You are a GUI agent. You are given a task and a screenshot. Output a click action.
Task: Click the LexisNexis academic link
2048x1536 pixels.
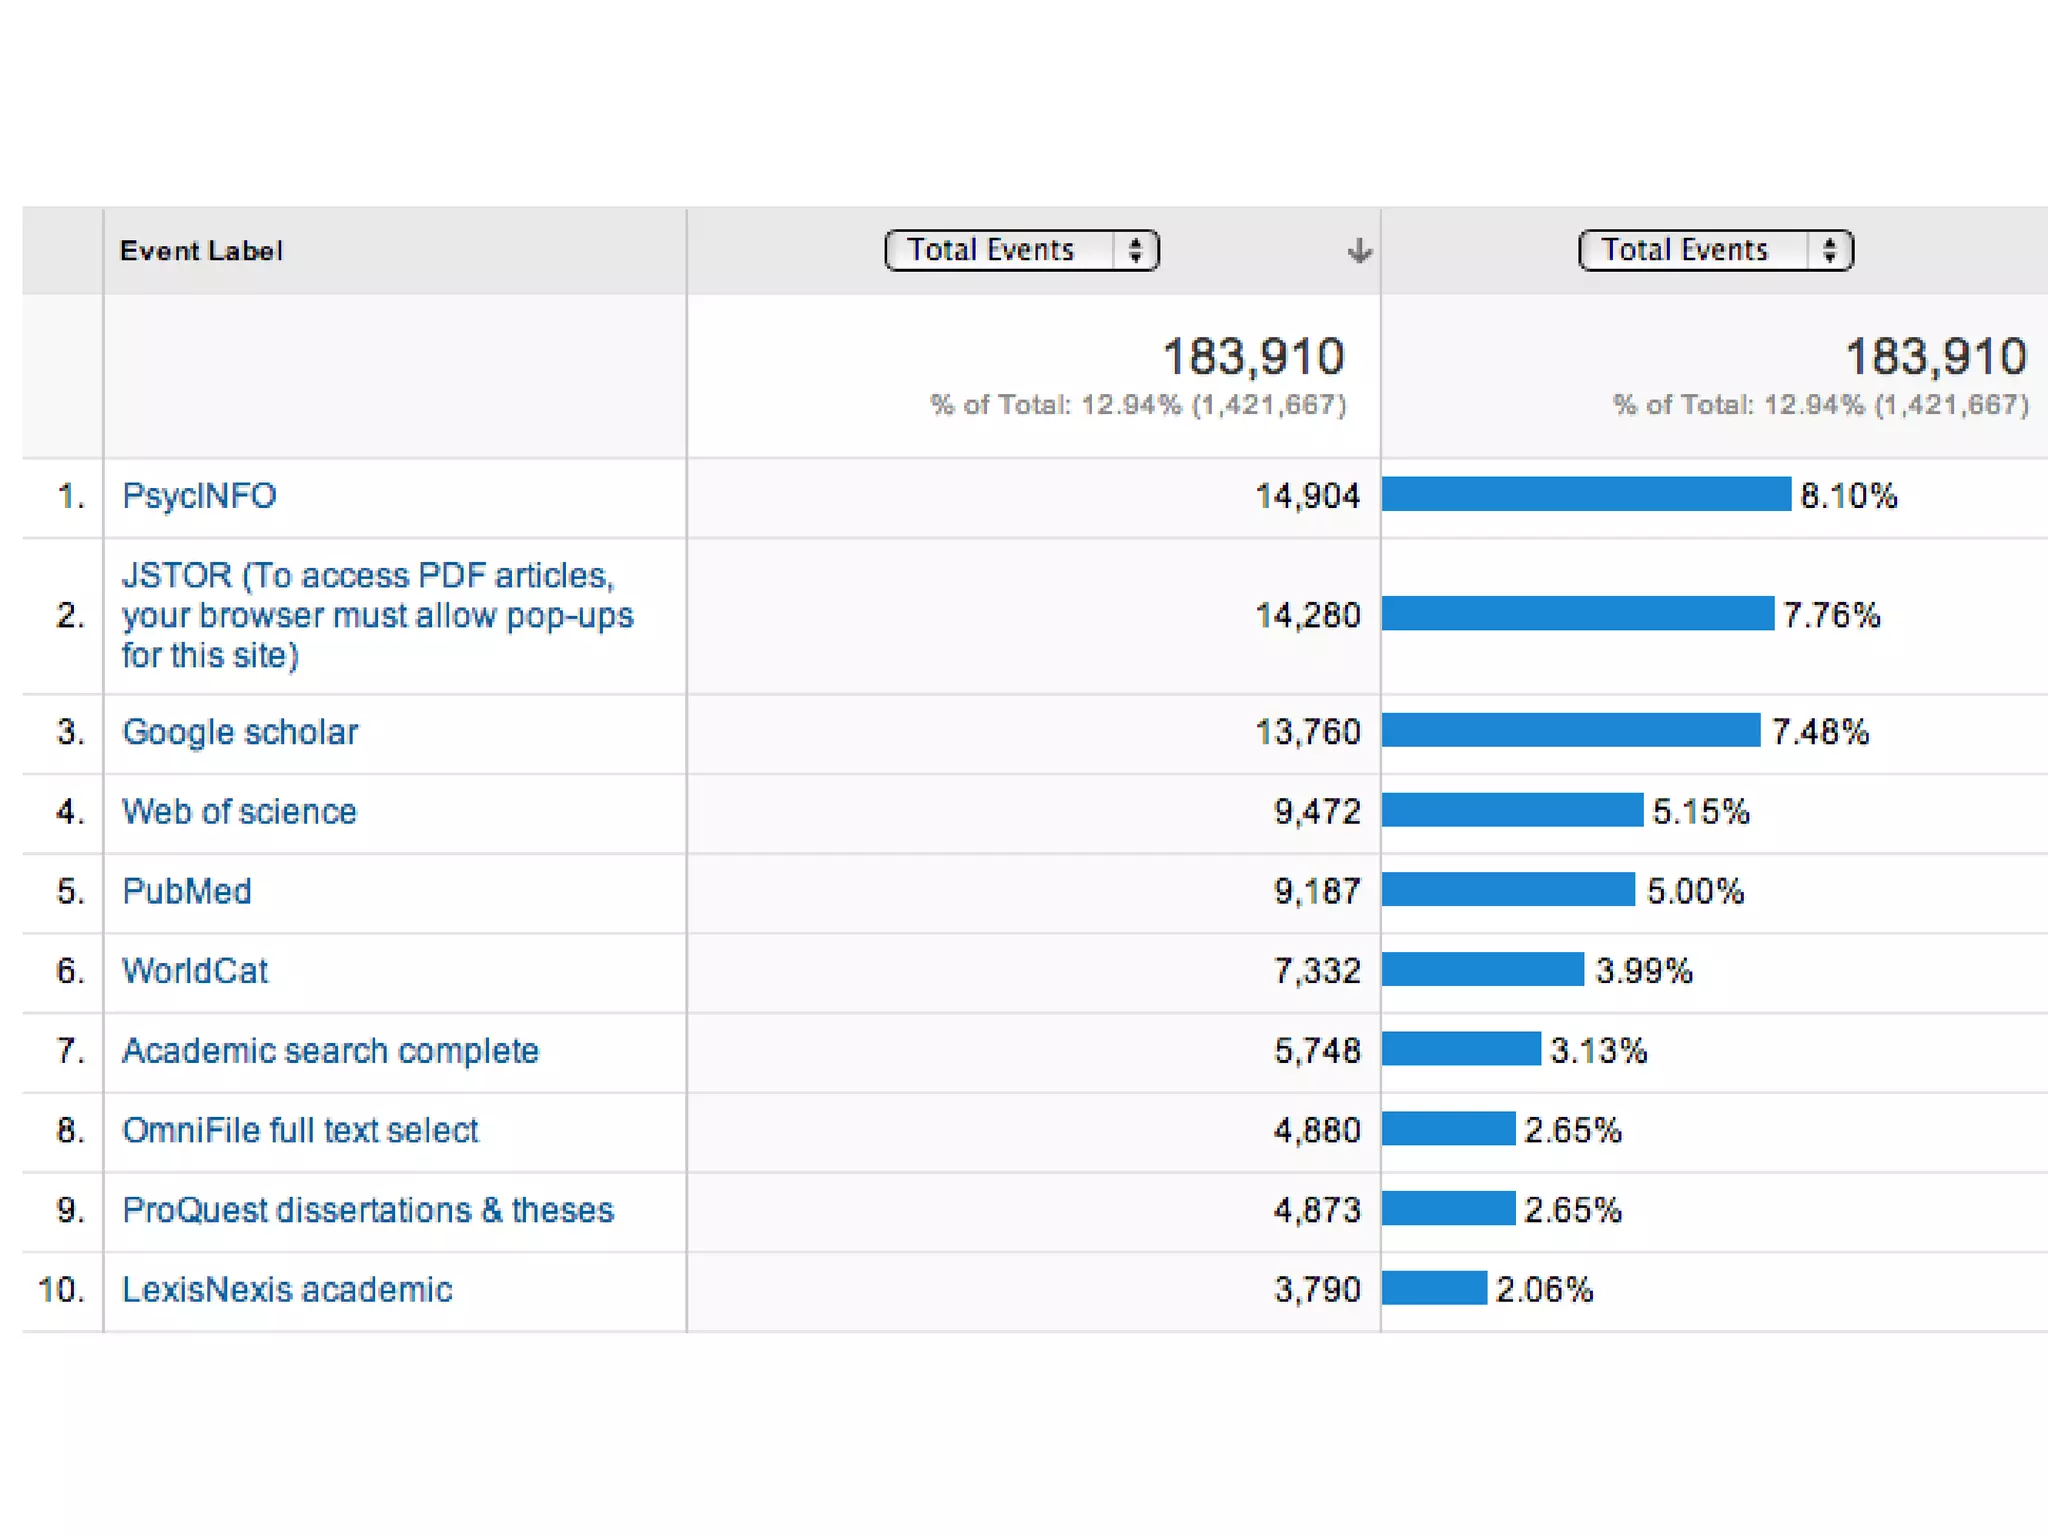tap(287, 1290)
